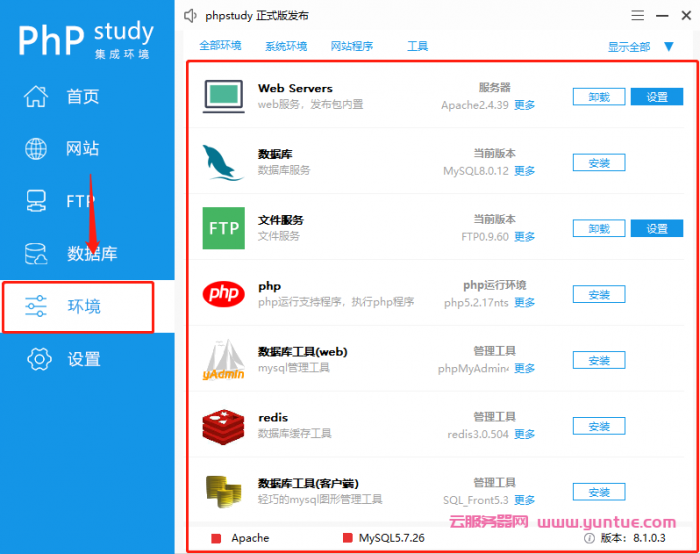This screenshot has width=700, height=554.
Task: Open the 显示全部 filter dropdown
Action: point(669,46)
